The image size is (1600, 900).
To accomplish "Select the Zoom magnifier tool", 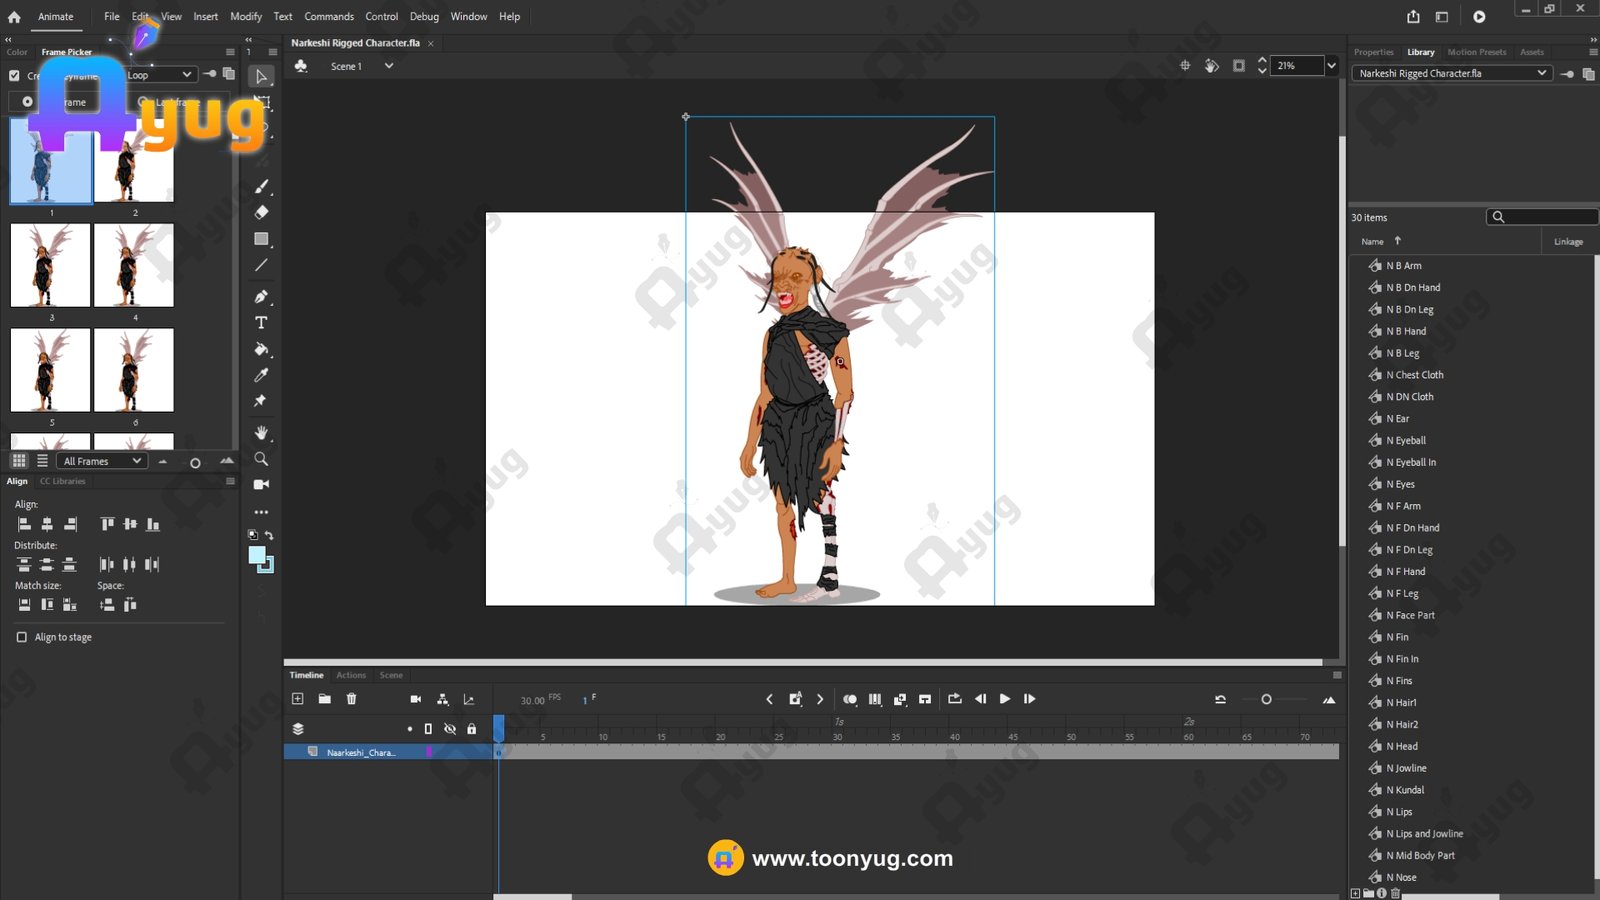I will 261,458.
